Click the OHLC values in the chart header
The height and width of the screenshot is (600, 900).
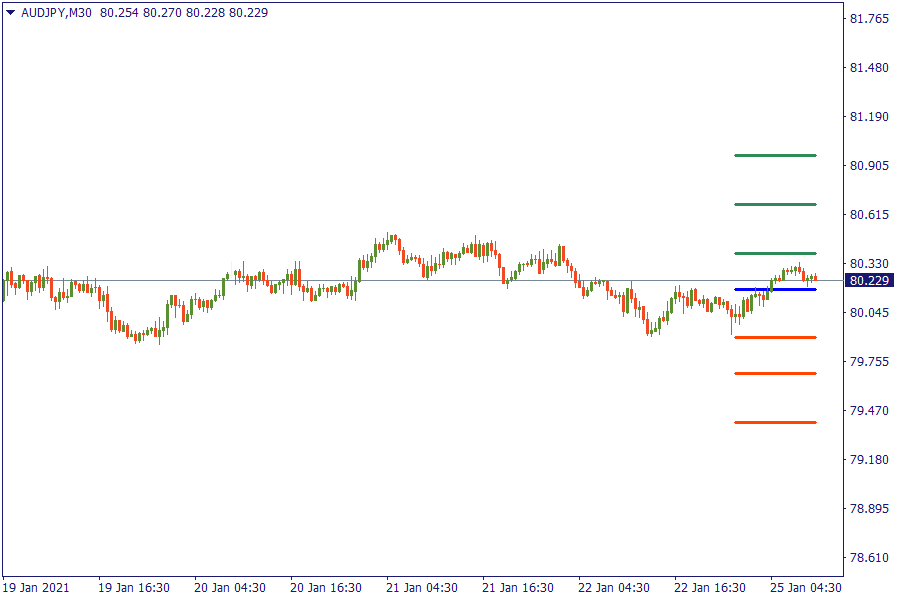pos(184,13)
